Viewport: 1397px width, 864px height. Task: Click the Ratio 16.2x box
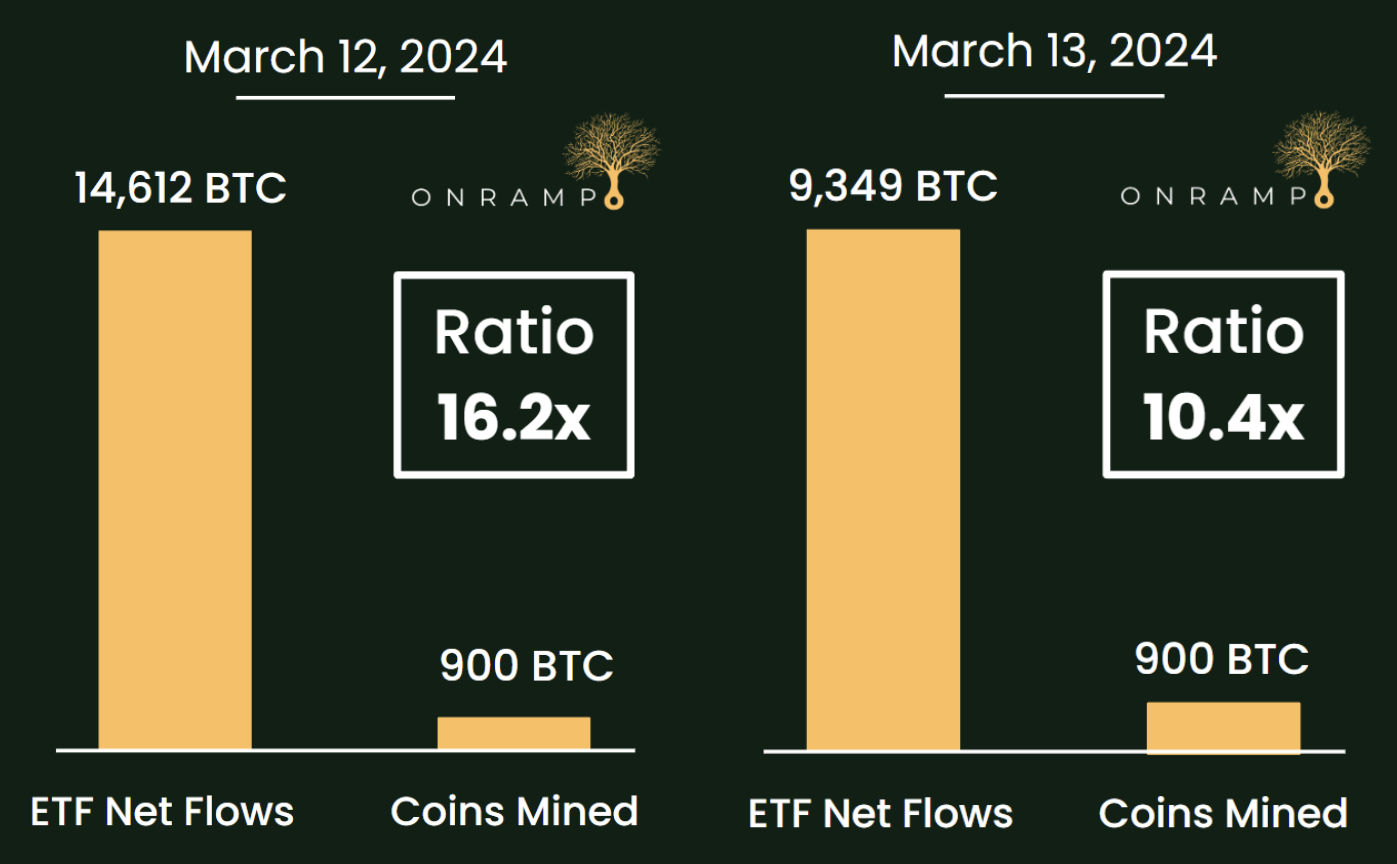click(514, 375)
